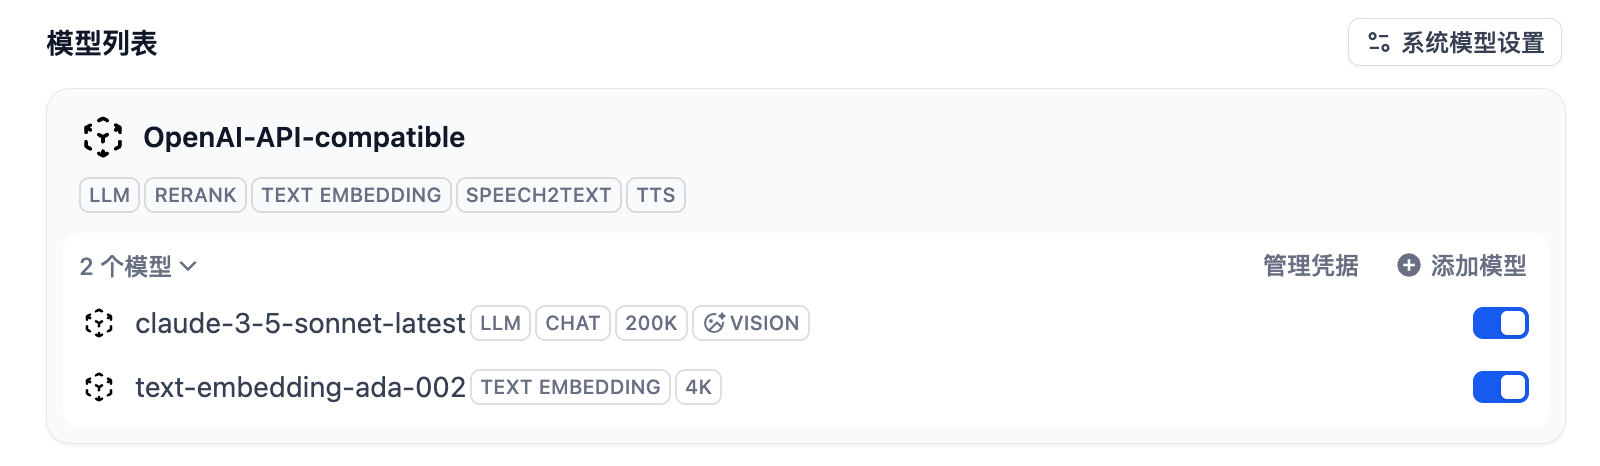Screen dimensions: 1600x466
Task: Click the 4K badge on embedding model
Action: (698, 387)
